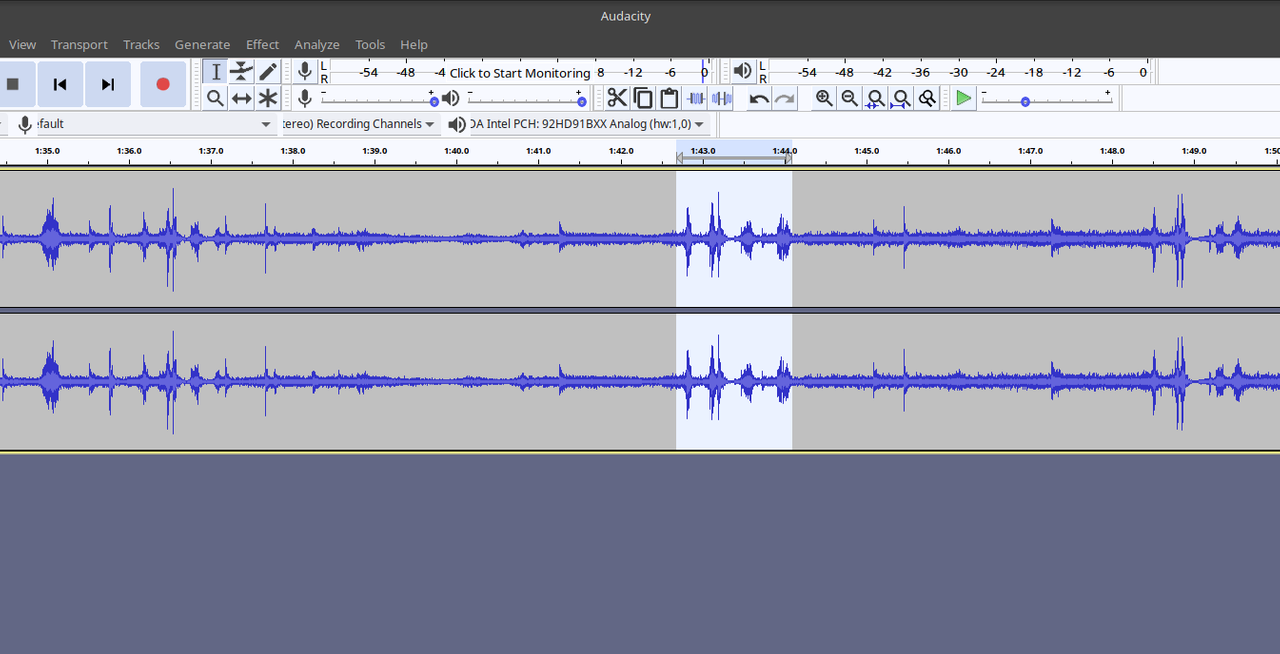
Task: Open the Analyze menu
Action: point(317,44)
